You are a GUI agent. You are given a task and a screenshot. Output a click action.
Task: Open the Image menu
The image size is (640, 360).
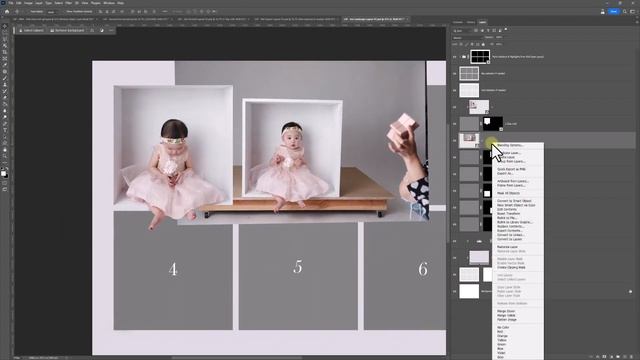point(28,3)
